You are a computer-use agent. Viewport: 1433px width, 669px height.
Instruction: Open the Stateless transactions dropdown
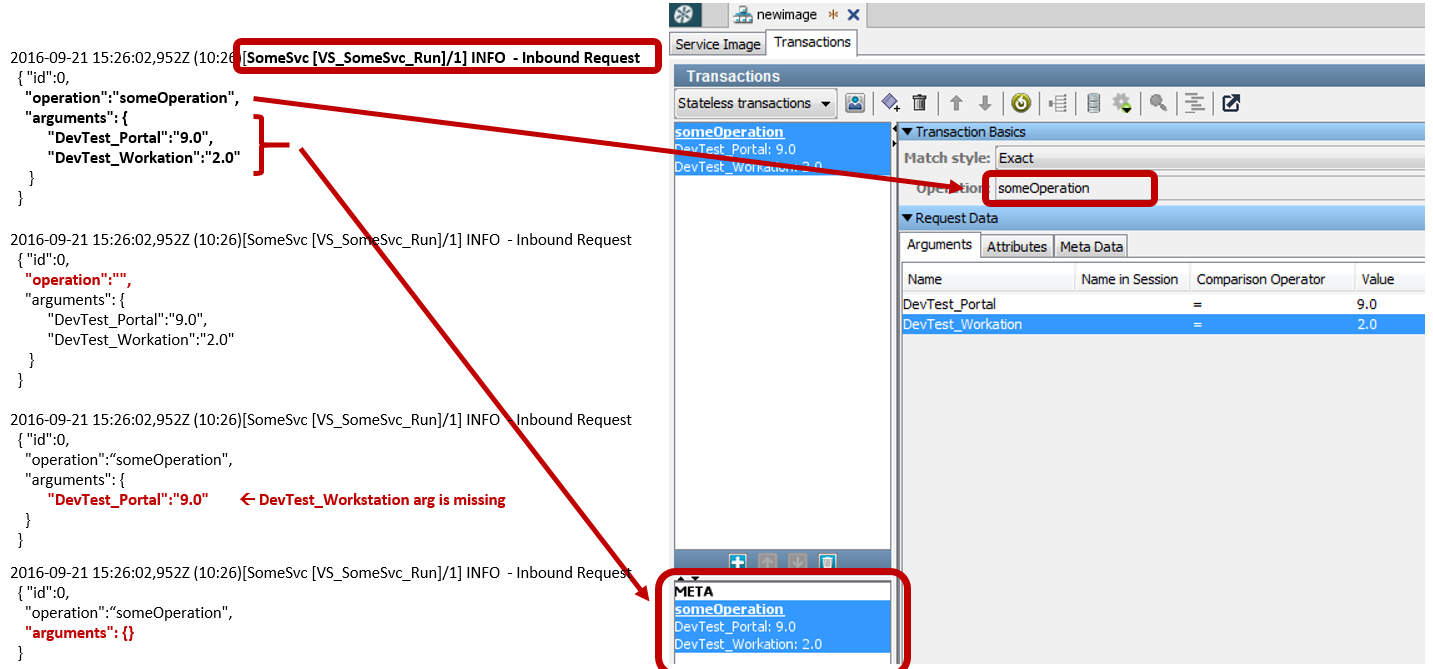click(756, 103)
